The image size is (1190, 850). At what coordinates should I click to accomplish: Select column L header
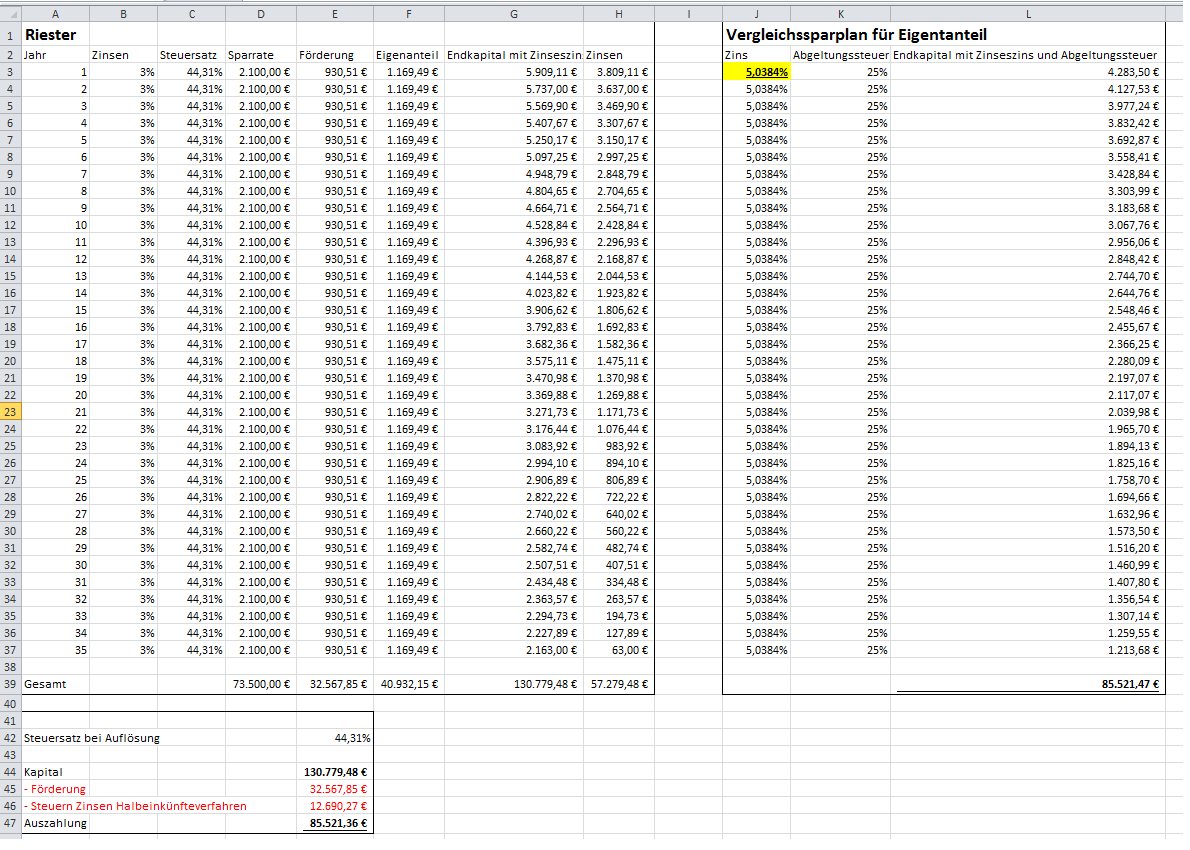point(1028,13)
